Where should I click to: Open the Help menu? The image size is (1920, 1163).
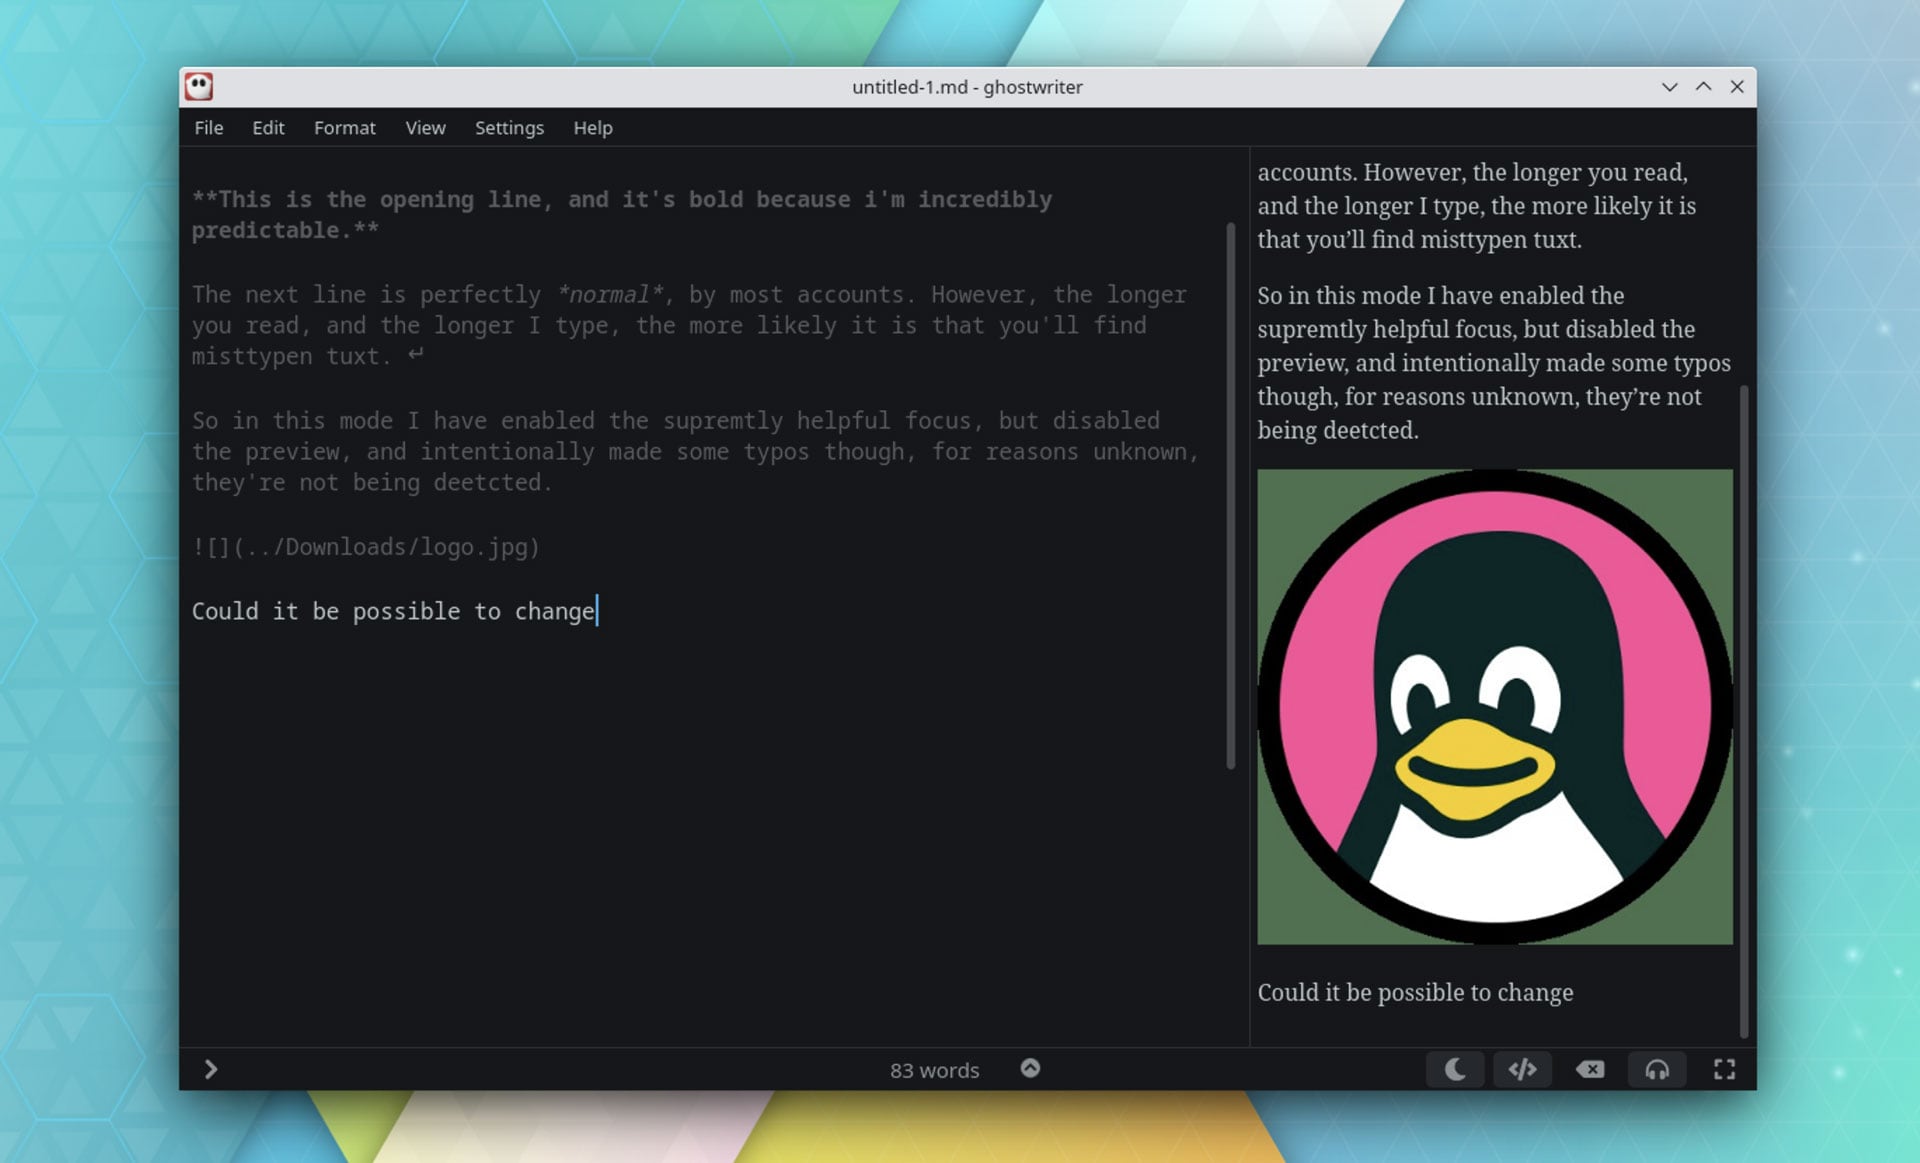click(x=592, y=128)
